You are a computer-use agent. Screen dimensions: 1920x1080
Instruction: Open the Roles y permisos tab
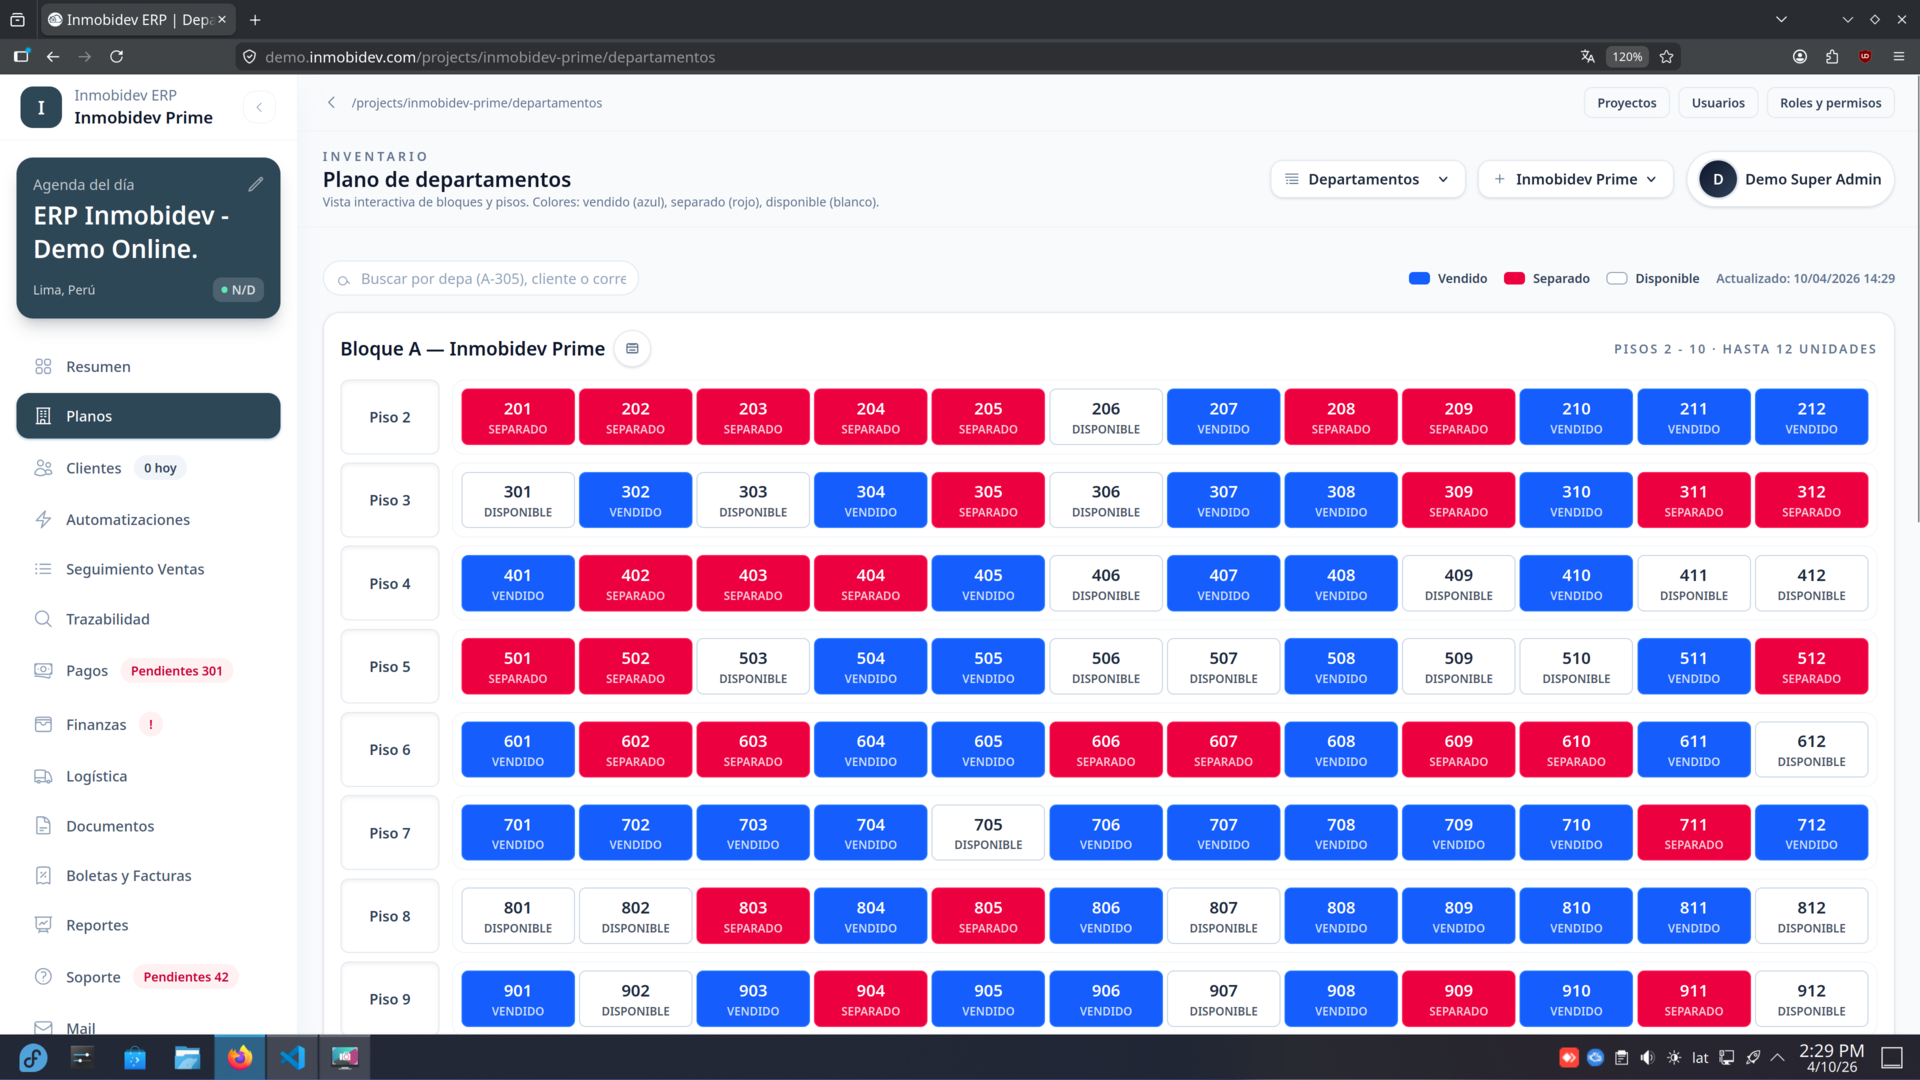click(1830, 102)
